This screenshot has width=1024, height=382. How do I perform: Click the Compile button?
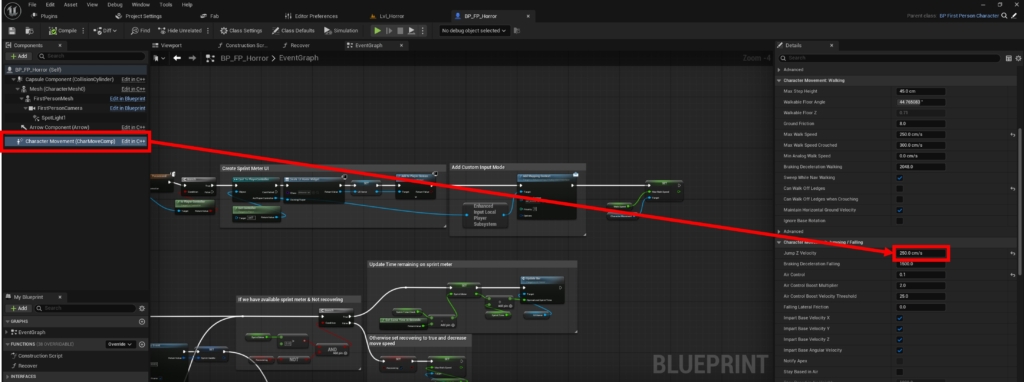point(63,31)
